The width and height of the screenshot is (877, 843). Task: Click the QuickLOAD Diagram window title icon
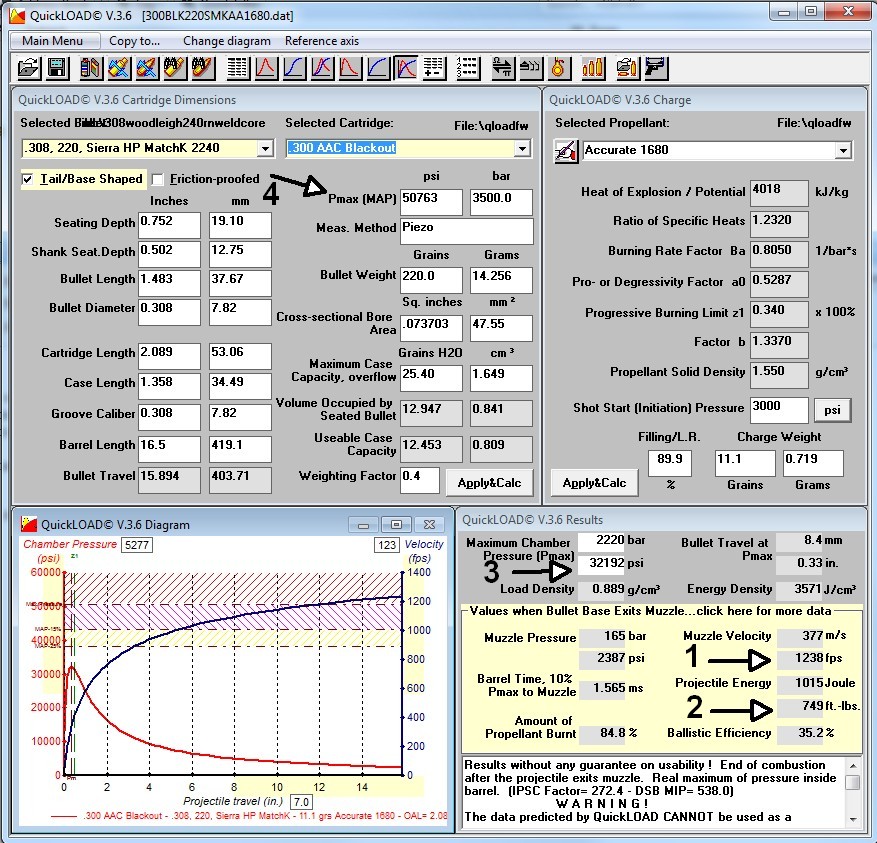coord(29,524)
